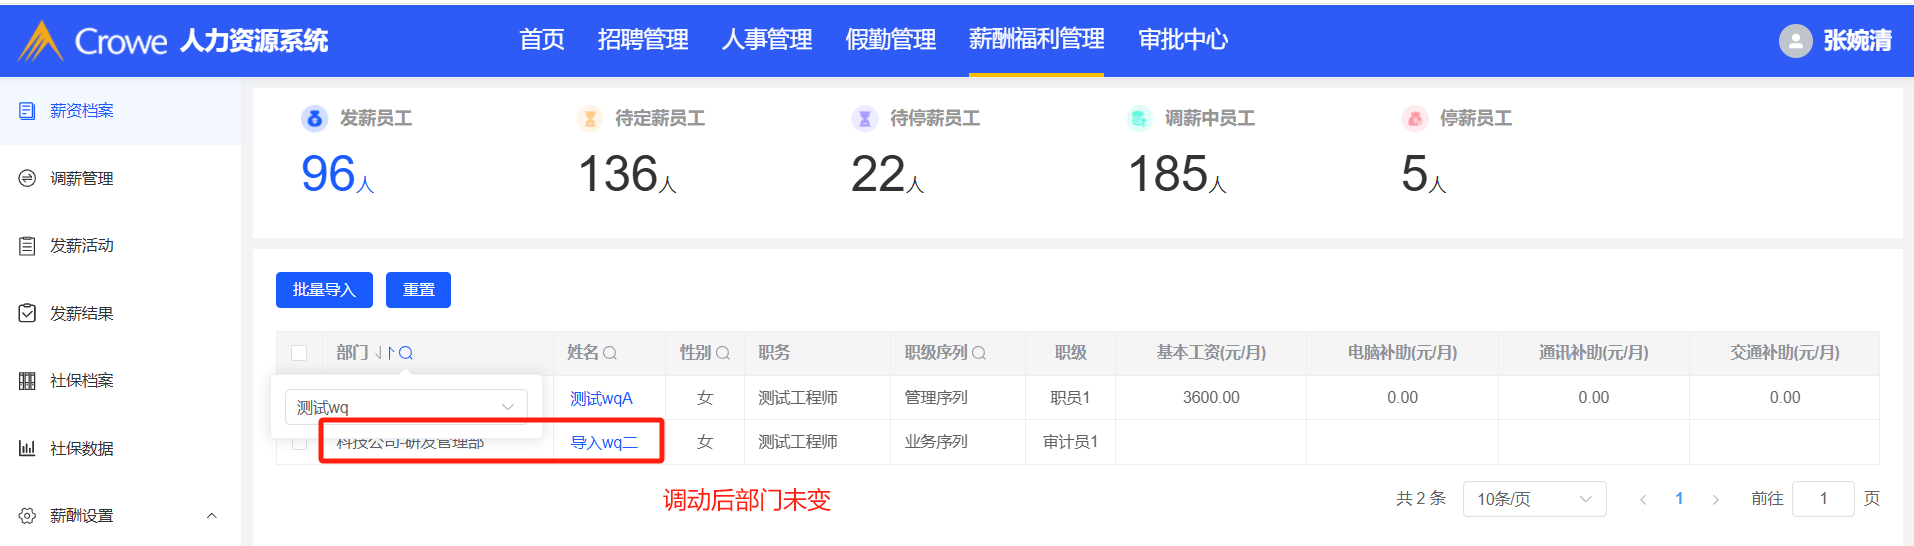
Task: Click the 发薪活动 sidebar icon
Action: [27, 246]
